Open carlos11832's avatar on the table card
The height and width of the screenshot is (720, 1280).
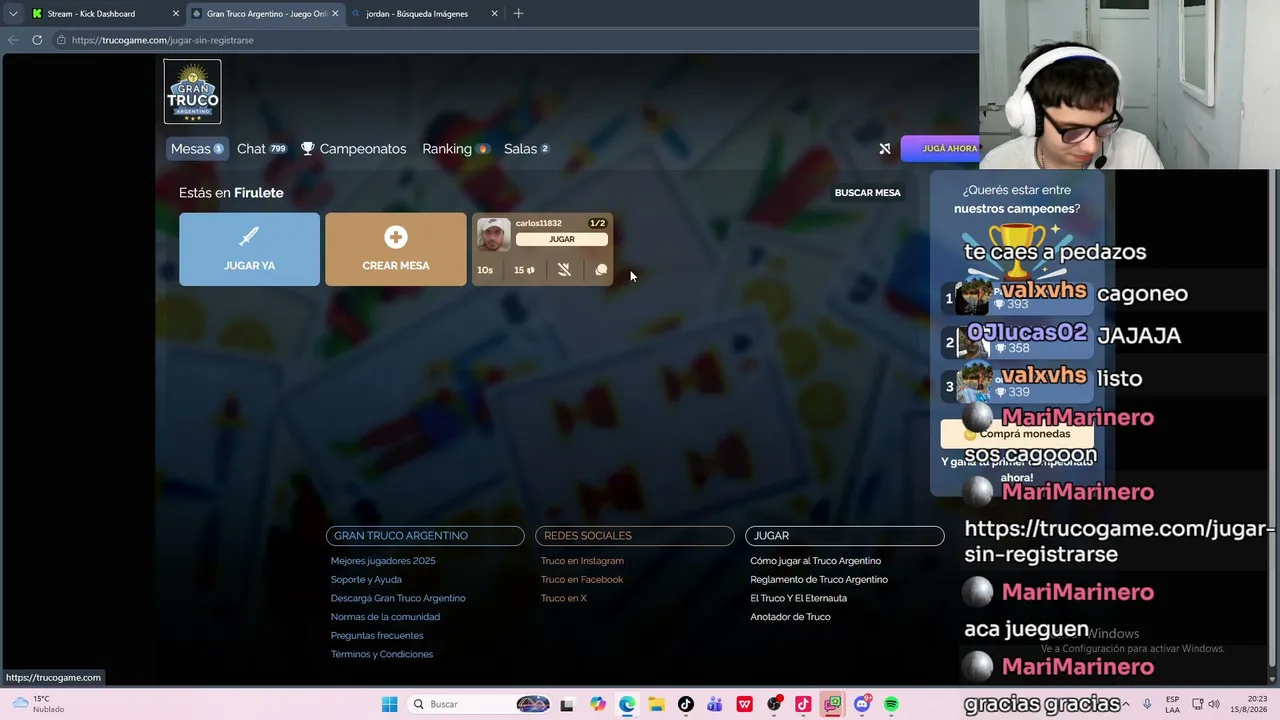(493, 236)
